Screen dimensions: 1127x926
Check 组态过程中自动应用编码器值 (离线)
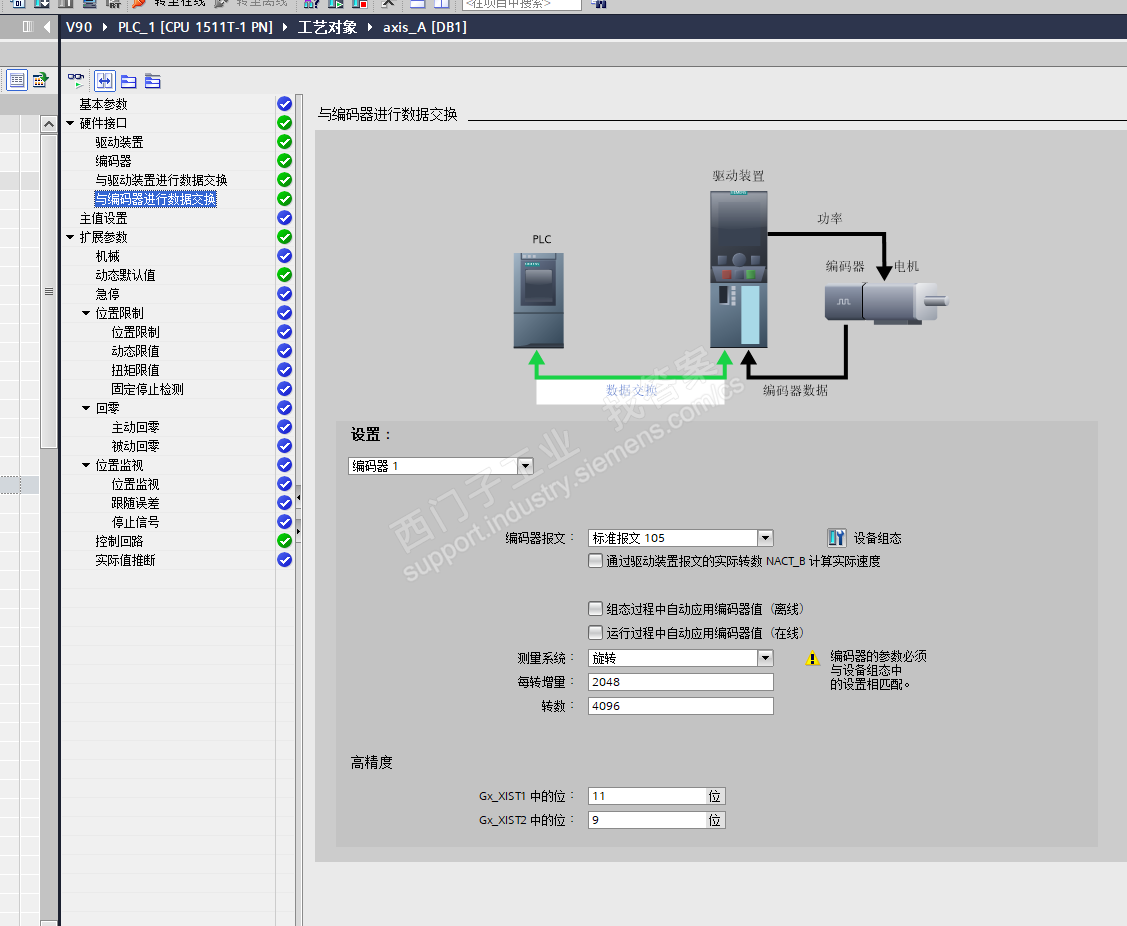click(x=595, y=609)
